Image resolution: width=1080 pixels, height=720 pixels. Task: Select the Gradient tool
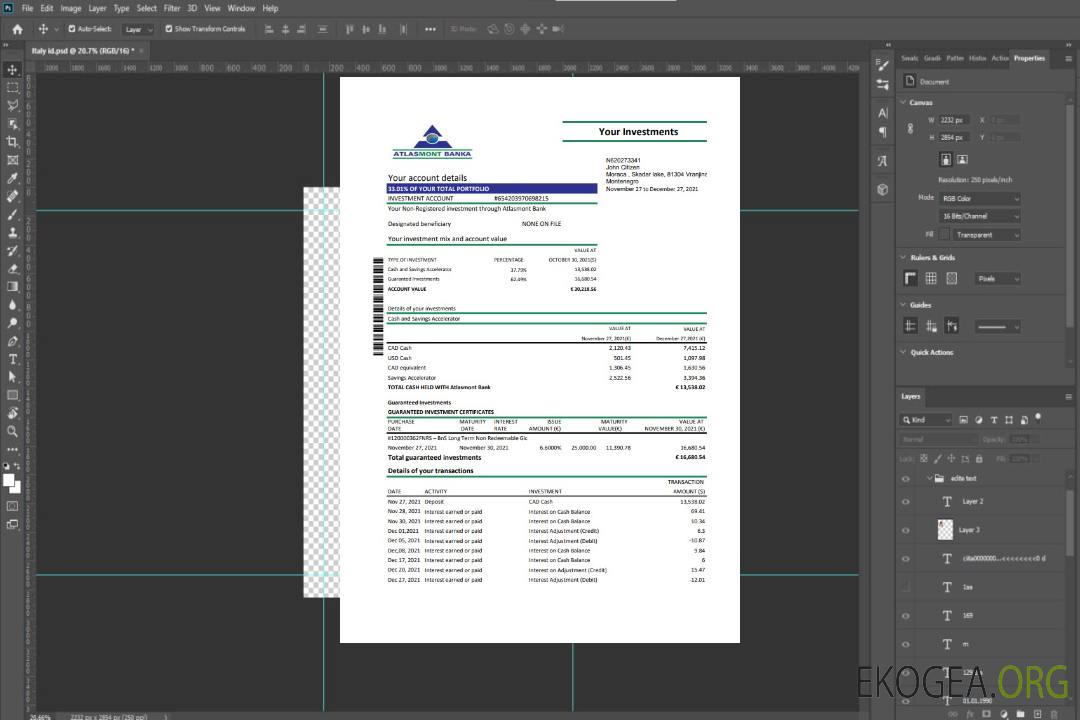(12, 287)
